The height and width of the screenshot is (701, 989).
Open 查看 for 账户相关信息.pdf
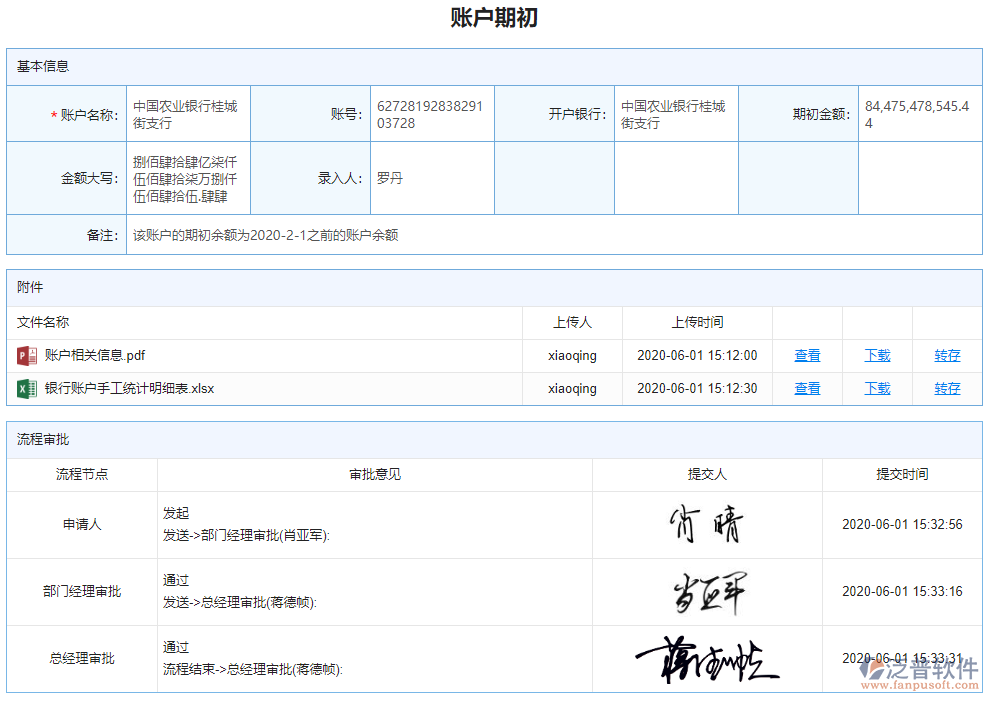point(806,355)
